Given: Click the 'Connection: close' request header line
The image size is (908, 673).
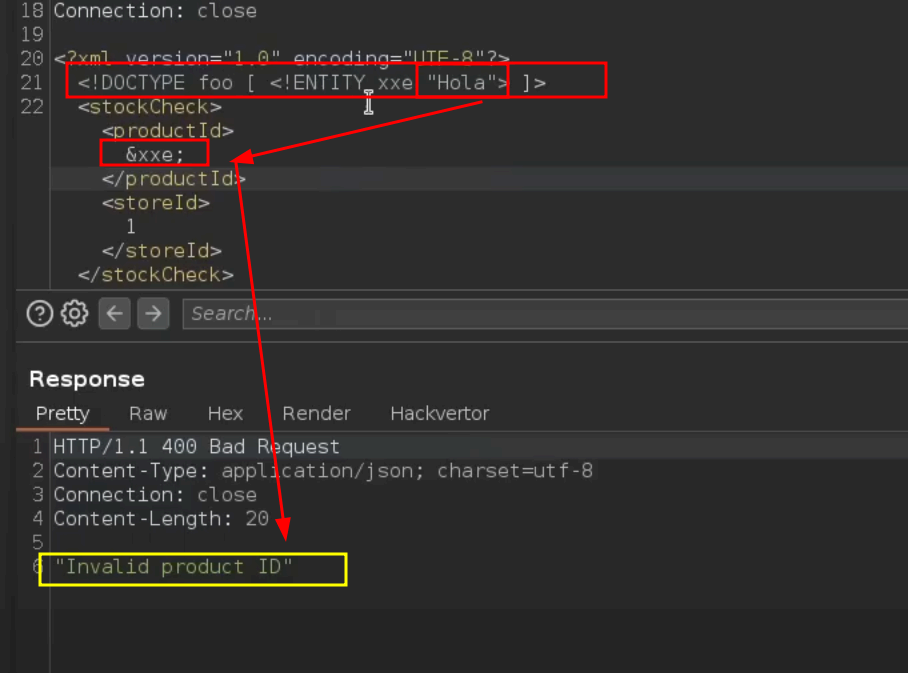Looking at the screenshot, I should 155,11.
